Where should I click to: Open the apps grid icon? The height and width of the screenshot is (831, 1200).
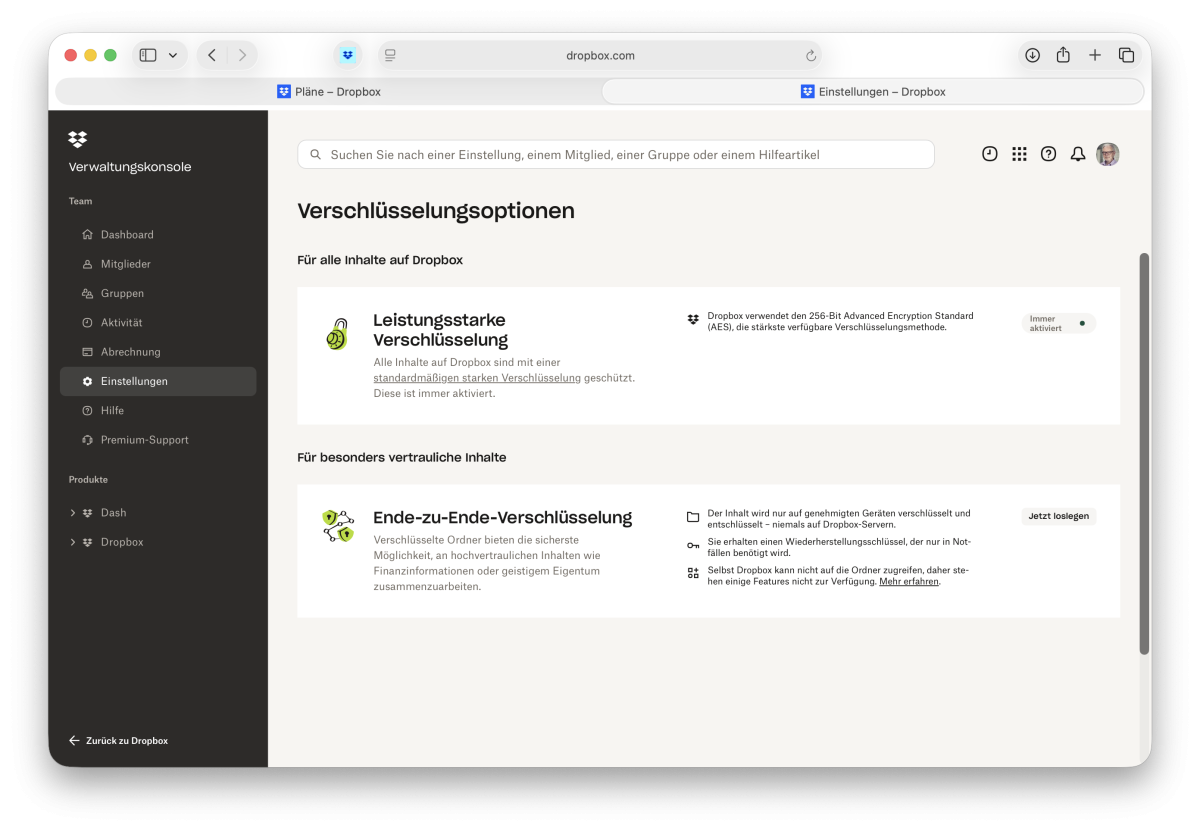coord(1019,154)
